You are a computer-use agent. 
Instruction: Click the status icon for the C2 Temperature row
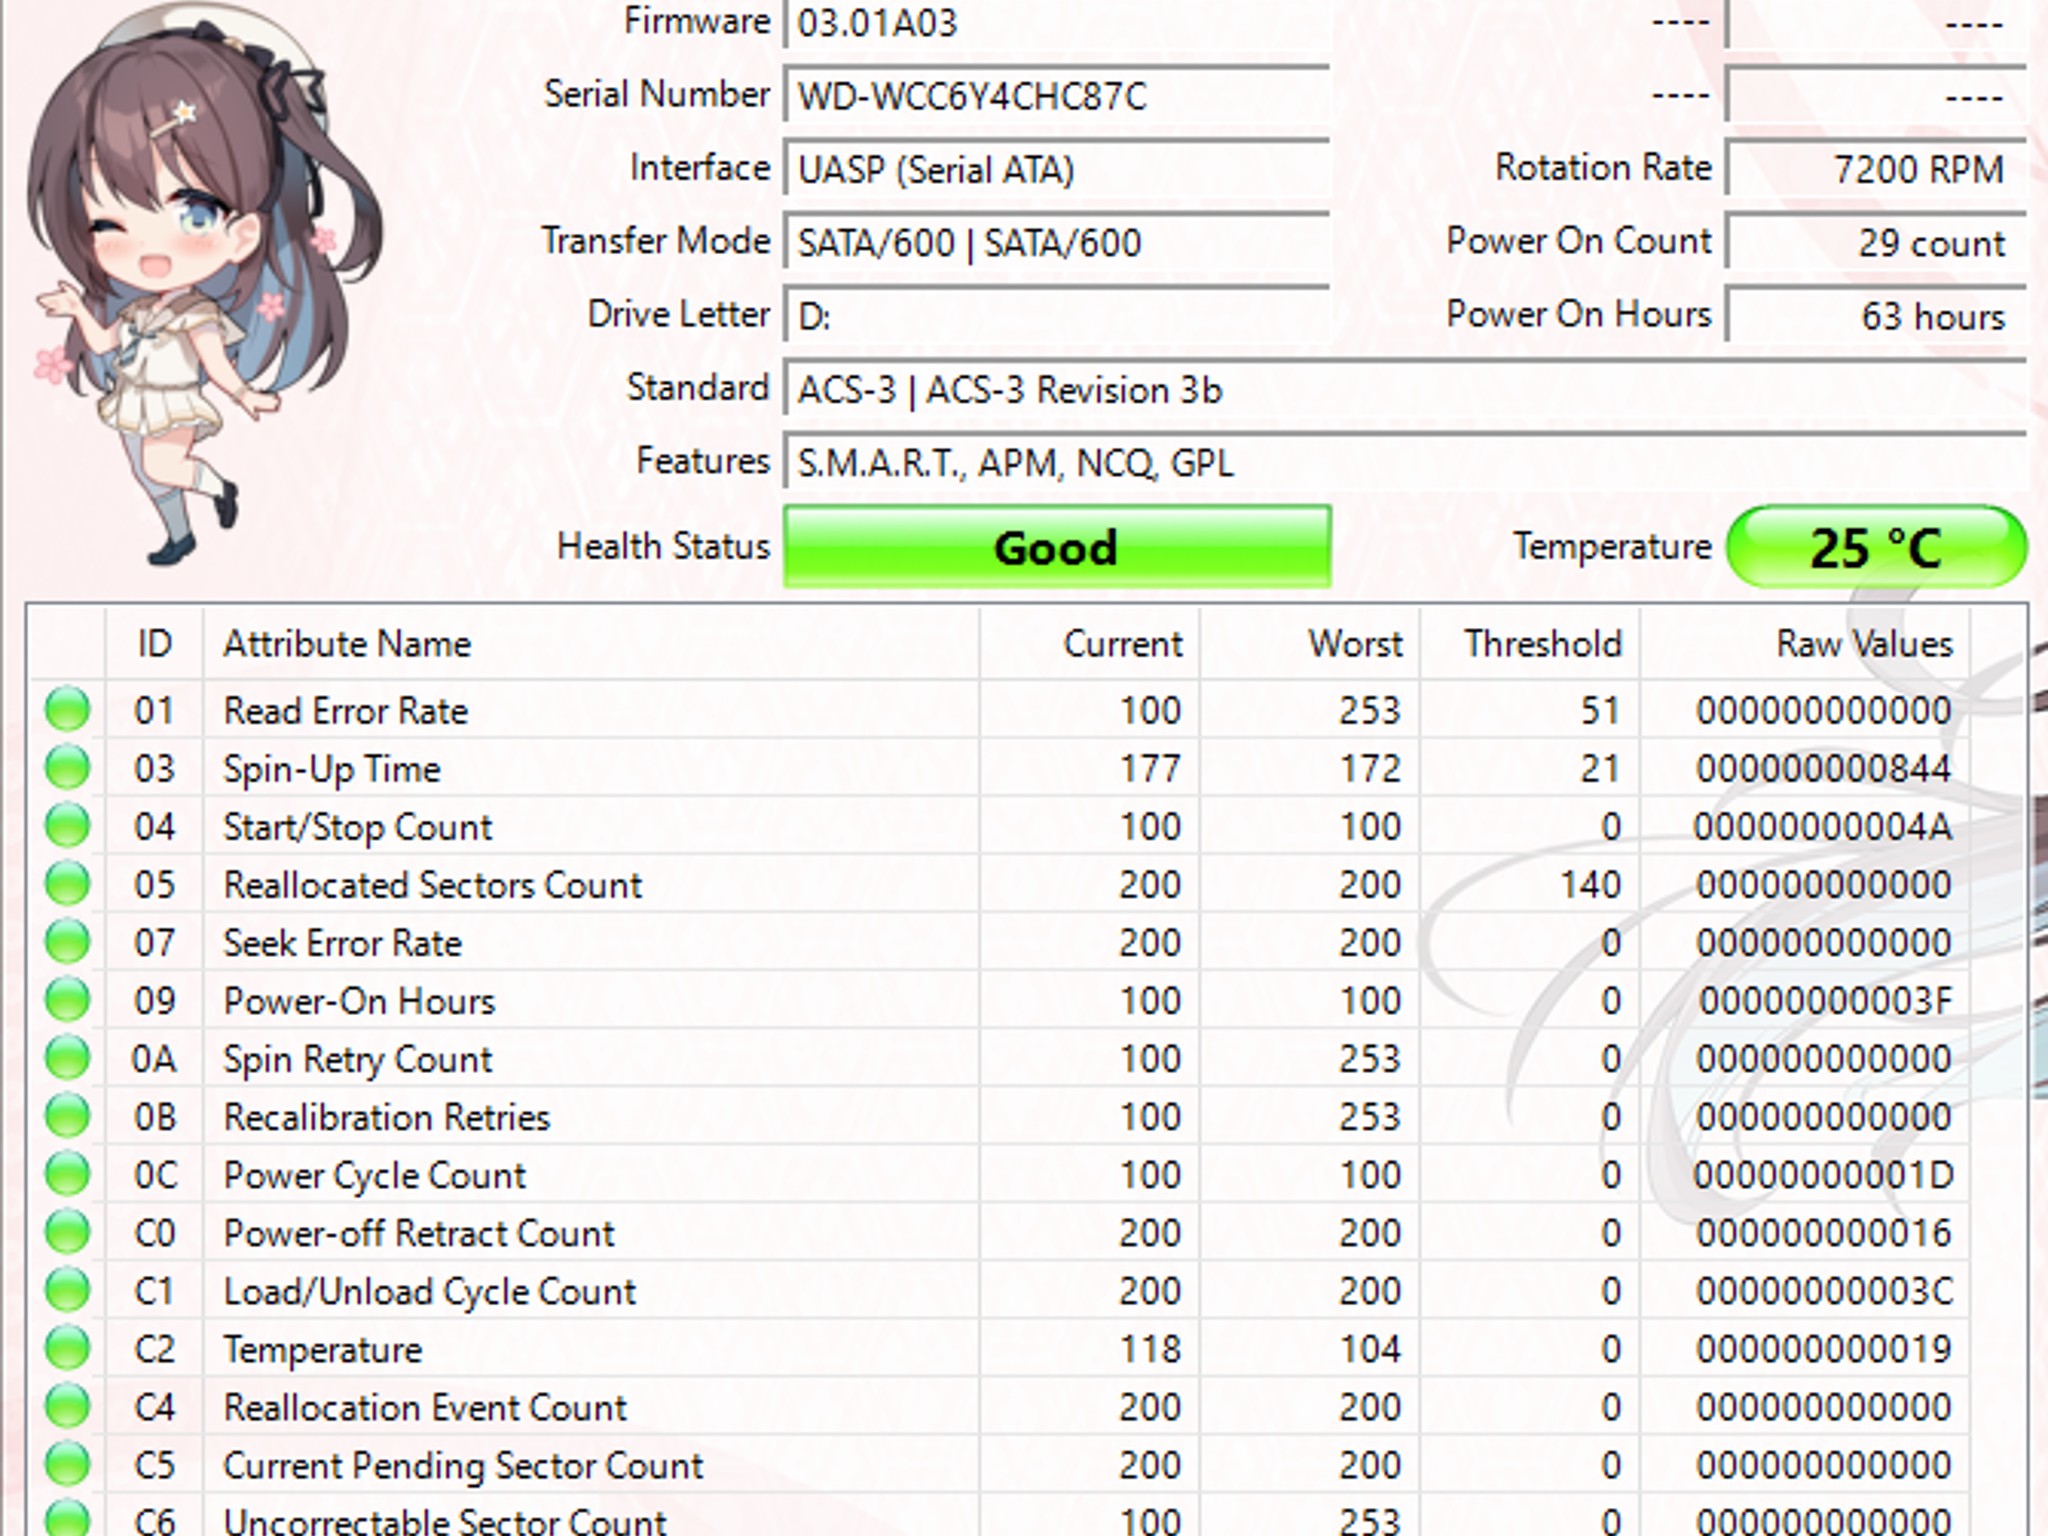pyautogui.click(x=68, y=1348)
